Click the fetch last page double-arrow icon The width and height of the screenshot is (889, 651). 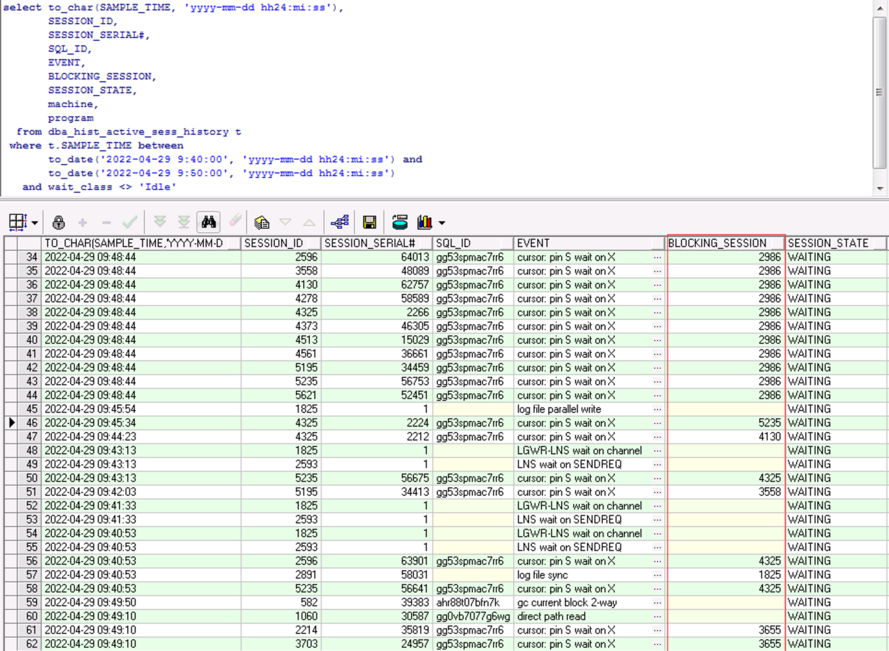point(184,222)
